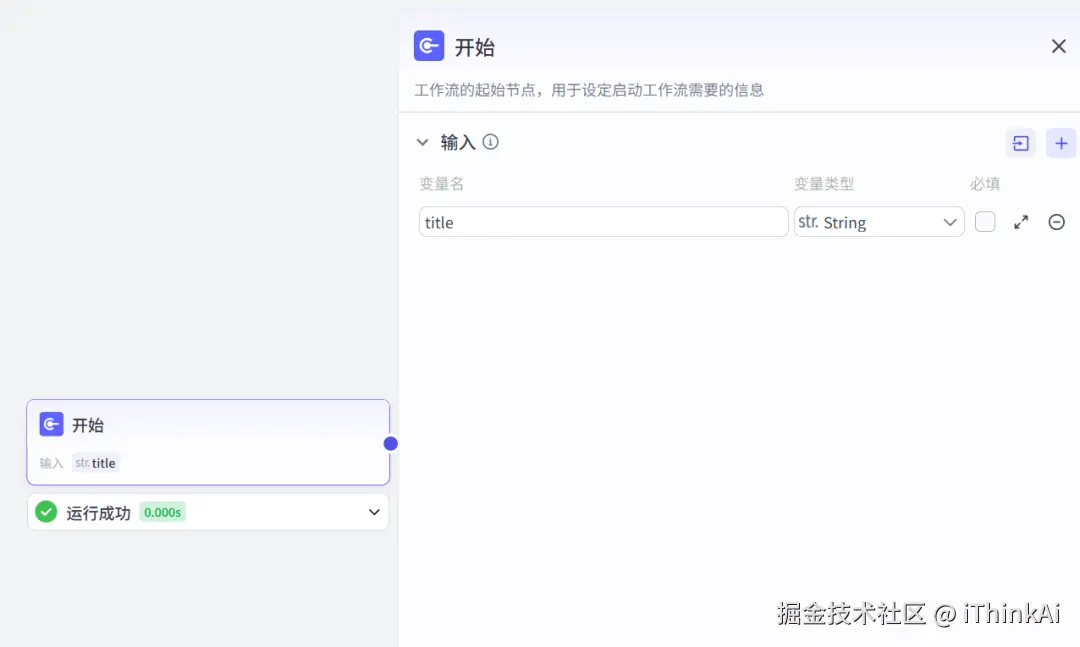The width and height of the screenshot is (1080, 647).
Task: Open the str. String variable type dropdown
Action: (x=878, y=222)
